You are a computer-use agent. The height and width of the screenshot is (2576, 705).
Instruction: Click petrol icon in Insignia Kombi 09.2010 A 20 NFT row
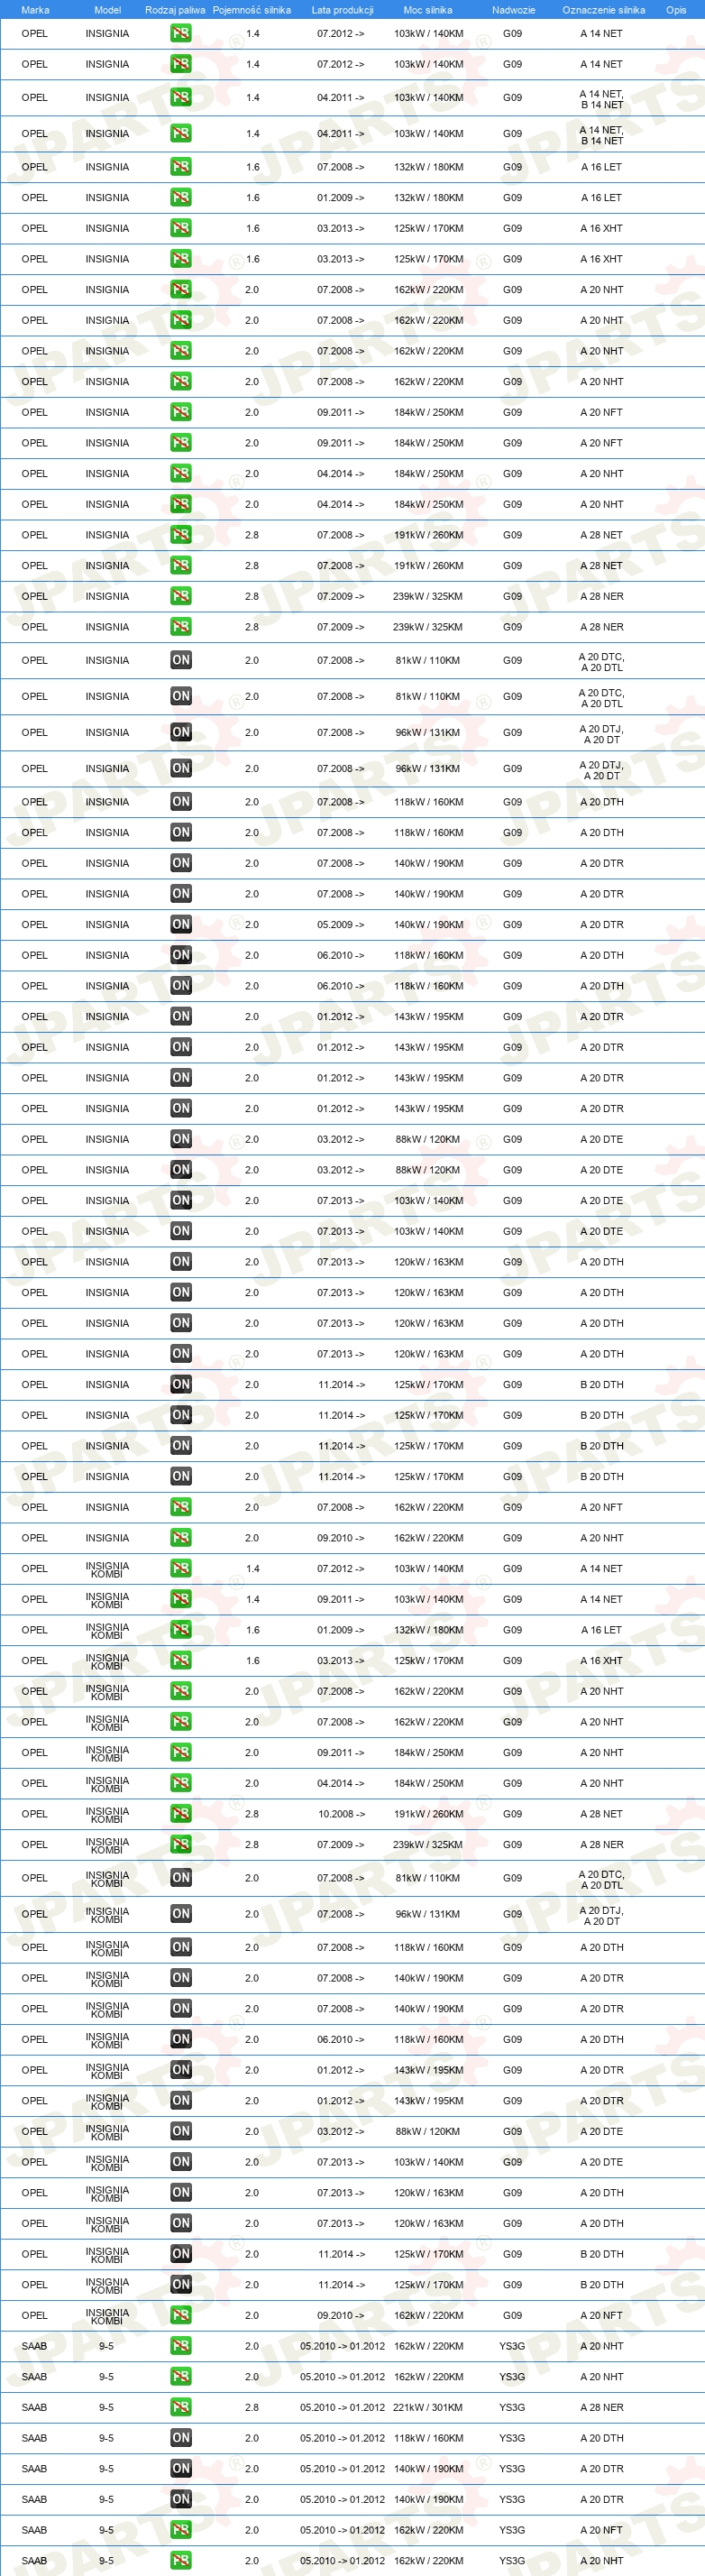click(181, 2315)
